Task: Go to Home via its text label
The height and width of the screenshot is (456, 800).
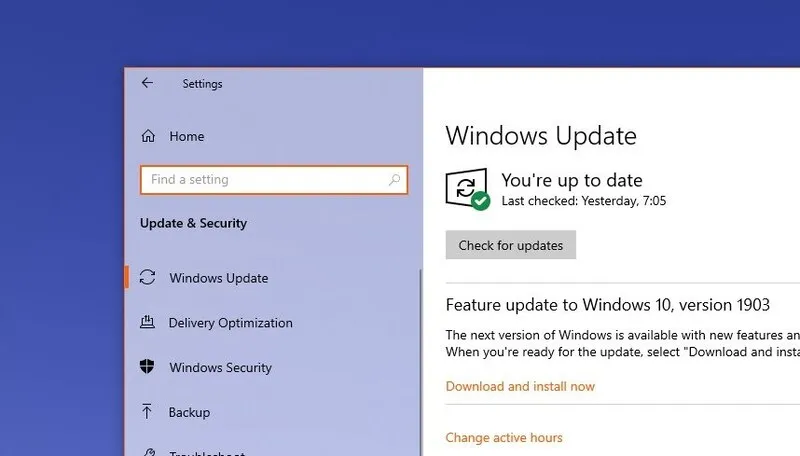Action: click(x=187, y=136)
